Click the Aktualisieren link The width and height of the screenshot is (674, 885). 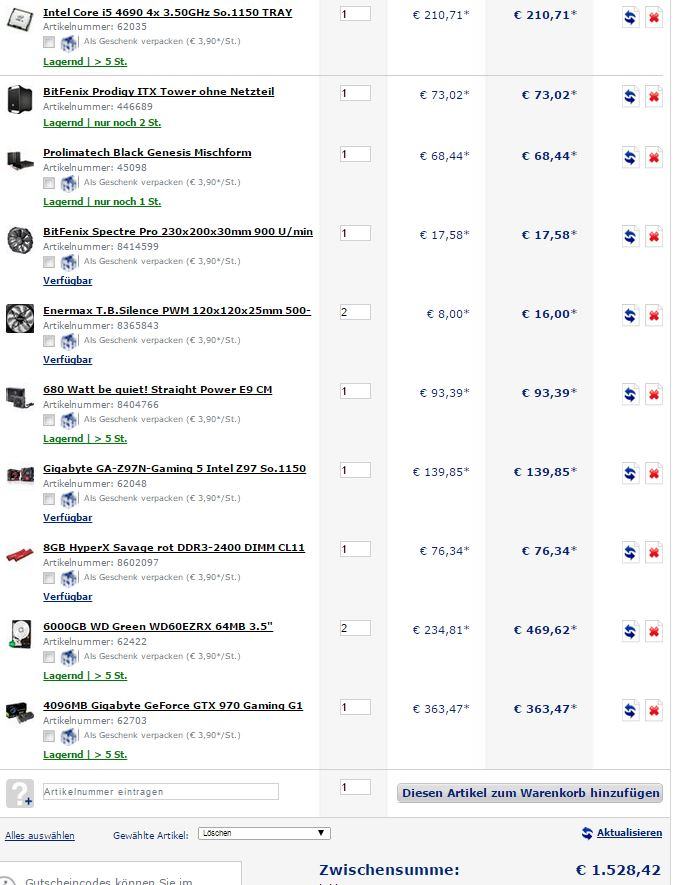629,833
